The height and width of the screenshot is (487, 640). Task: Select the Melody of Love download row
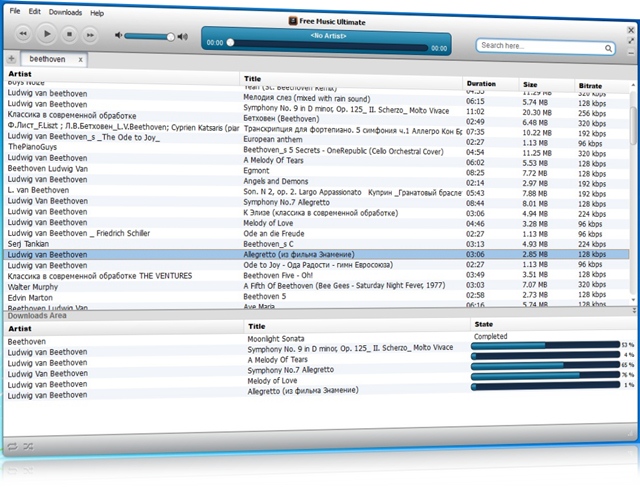point(272,381)
